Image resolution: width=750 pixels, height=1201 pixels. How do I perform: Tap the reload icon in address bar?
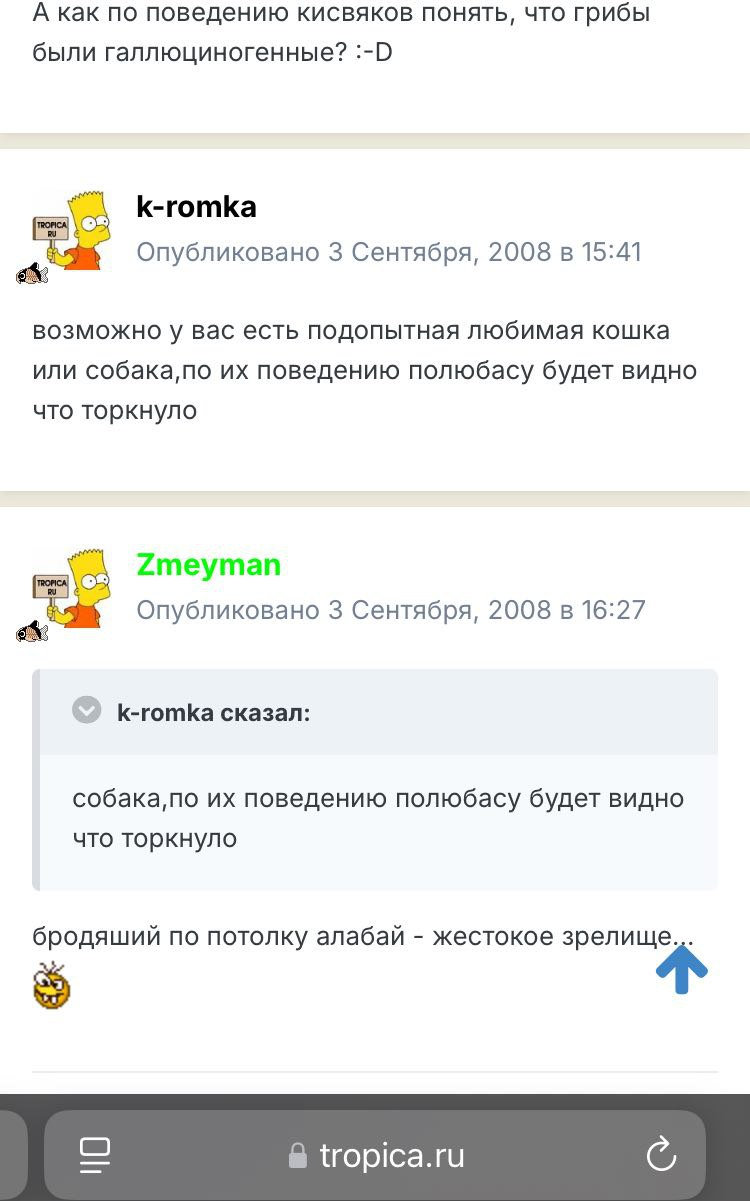click(661, 1155)
